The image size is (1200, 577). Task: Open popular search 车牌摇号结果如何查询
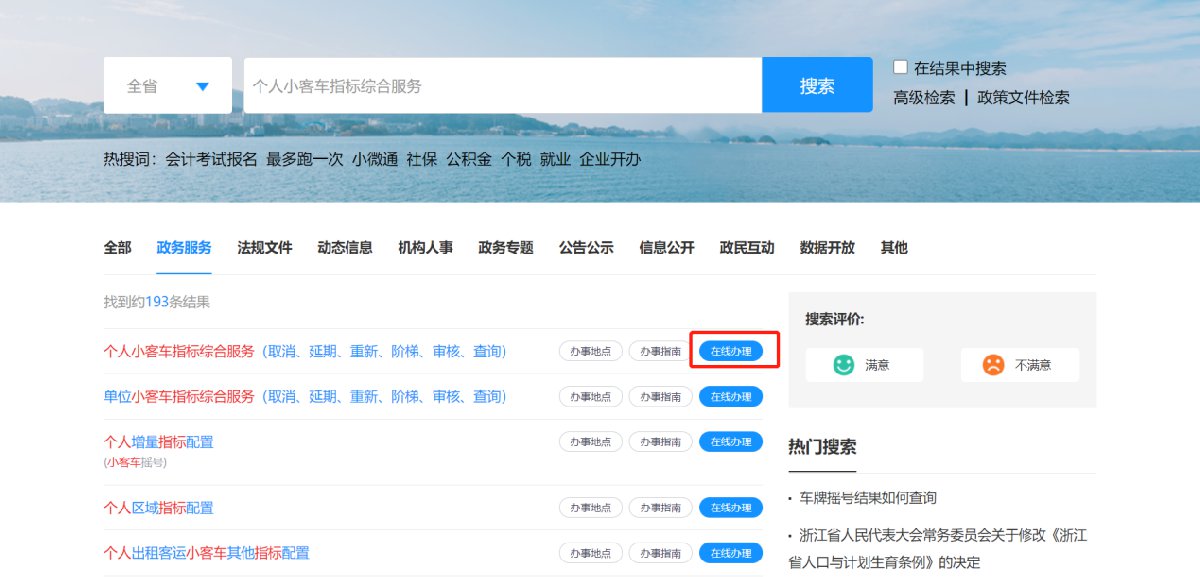(867, 498)
